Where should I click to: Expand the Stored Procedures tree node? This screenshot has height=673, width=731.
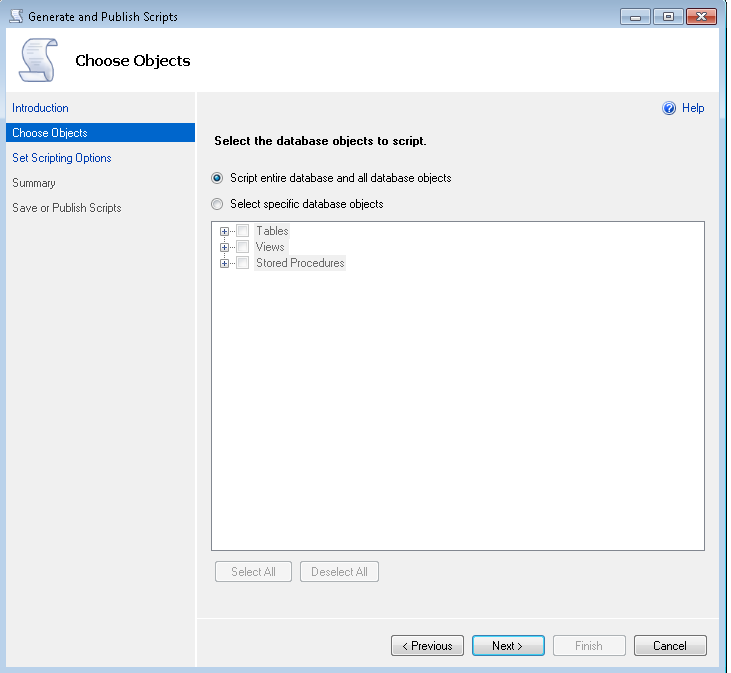click(x=224, y=263)
